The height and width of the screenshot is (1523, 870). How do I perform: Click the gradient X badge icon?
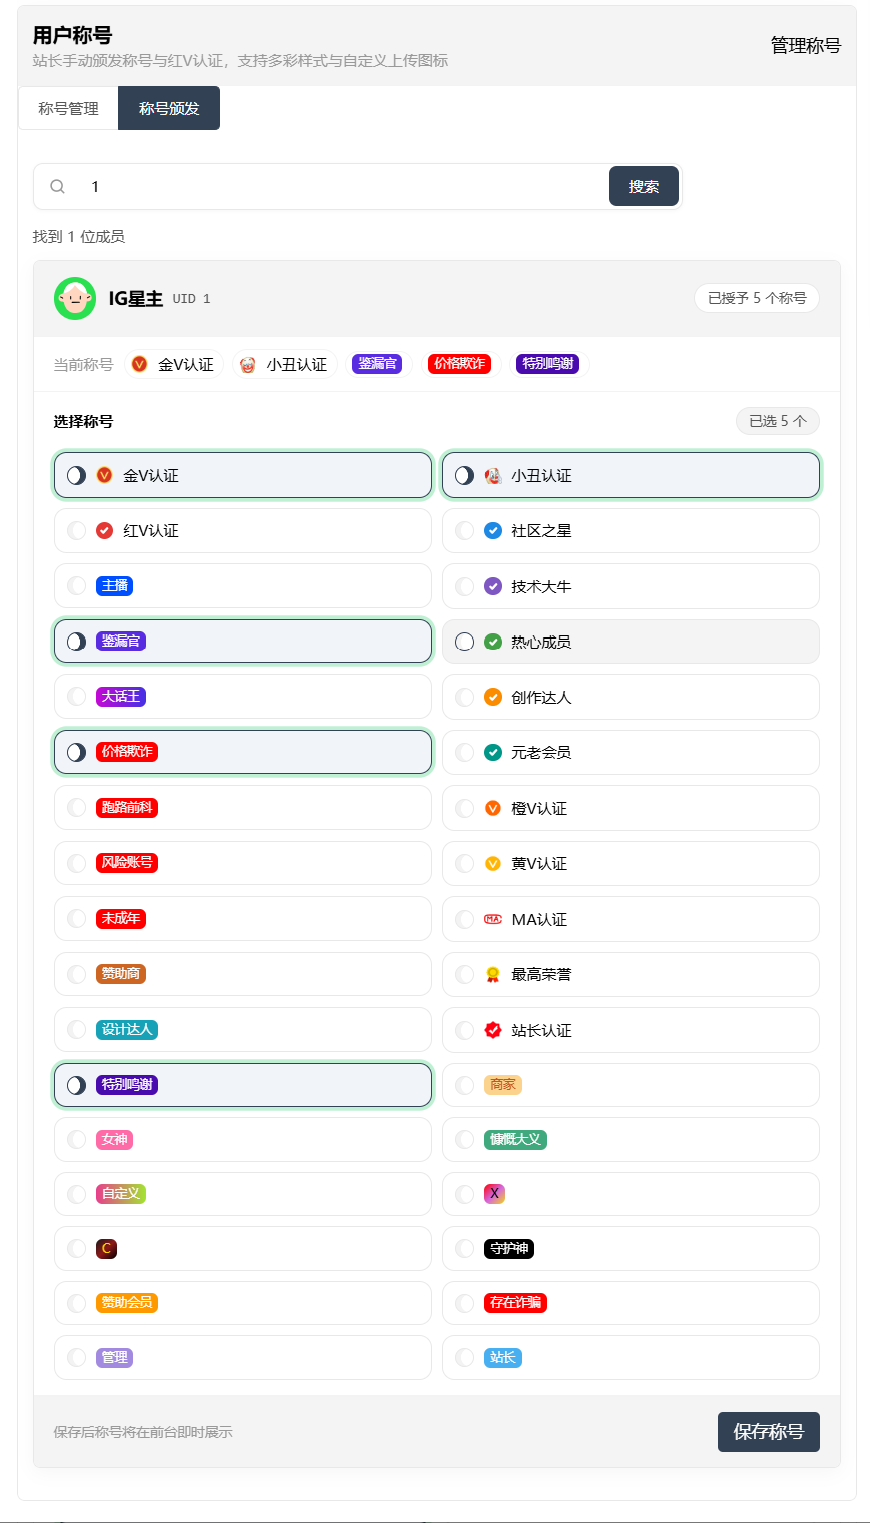(x=494, y=1193)
